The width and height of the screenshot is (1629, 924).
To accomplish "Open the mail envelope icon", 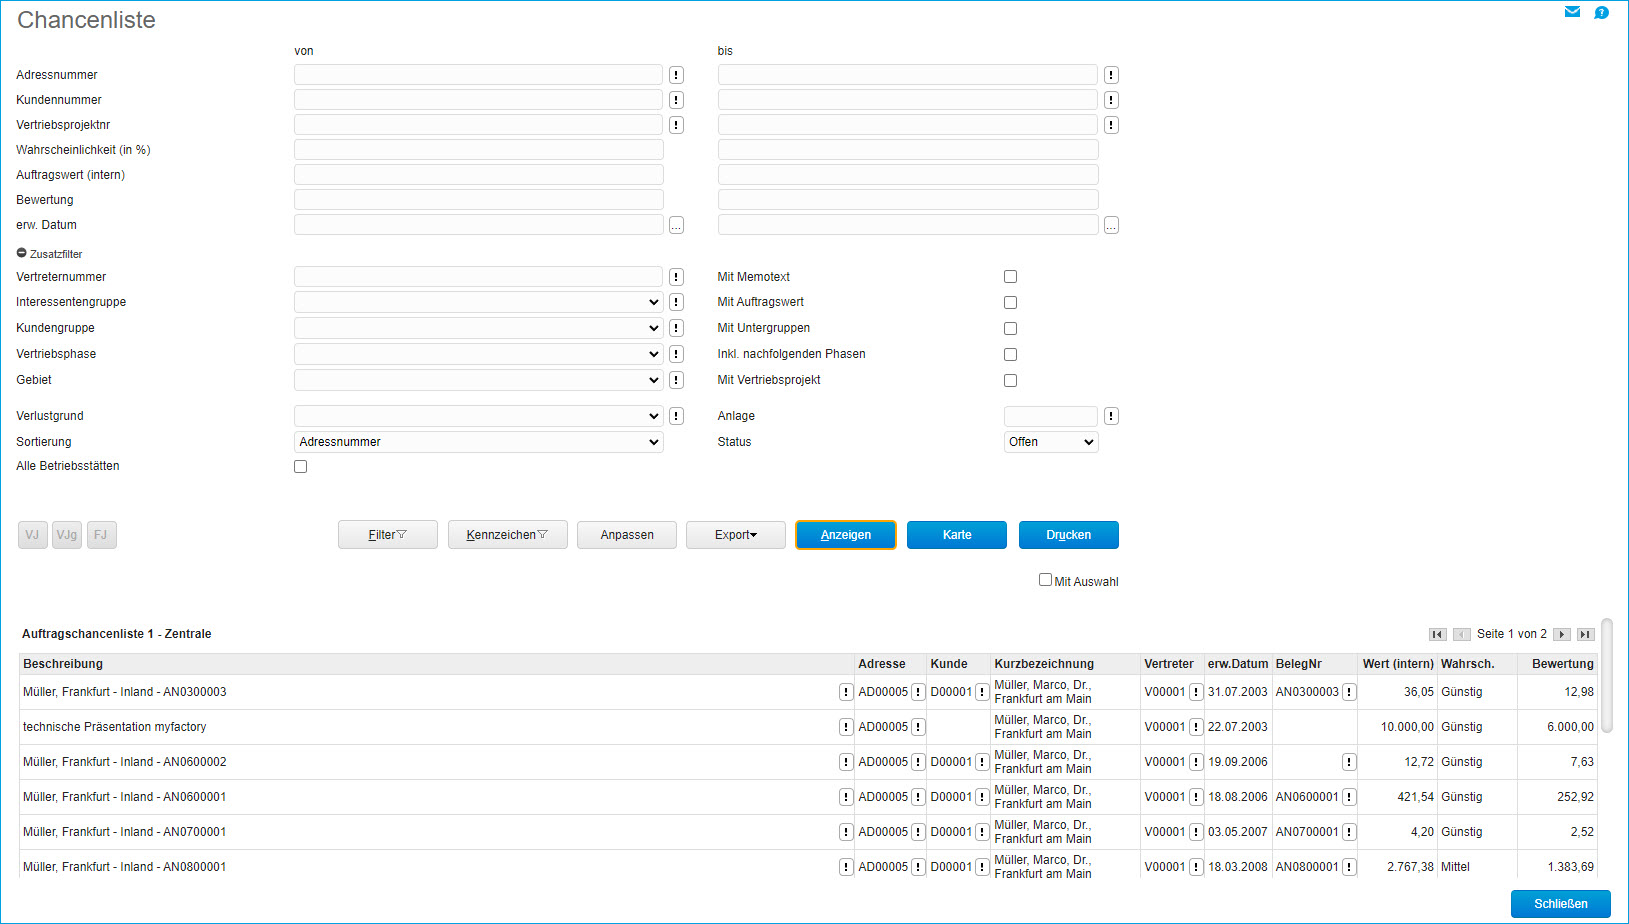I will pos(1572,12).
